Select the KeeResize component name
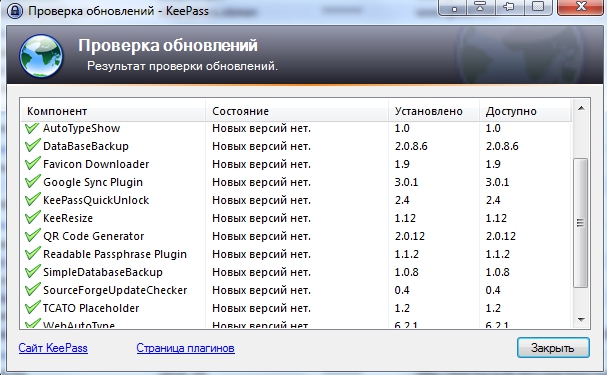The image size is (607, 375). (68, 218)
